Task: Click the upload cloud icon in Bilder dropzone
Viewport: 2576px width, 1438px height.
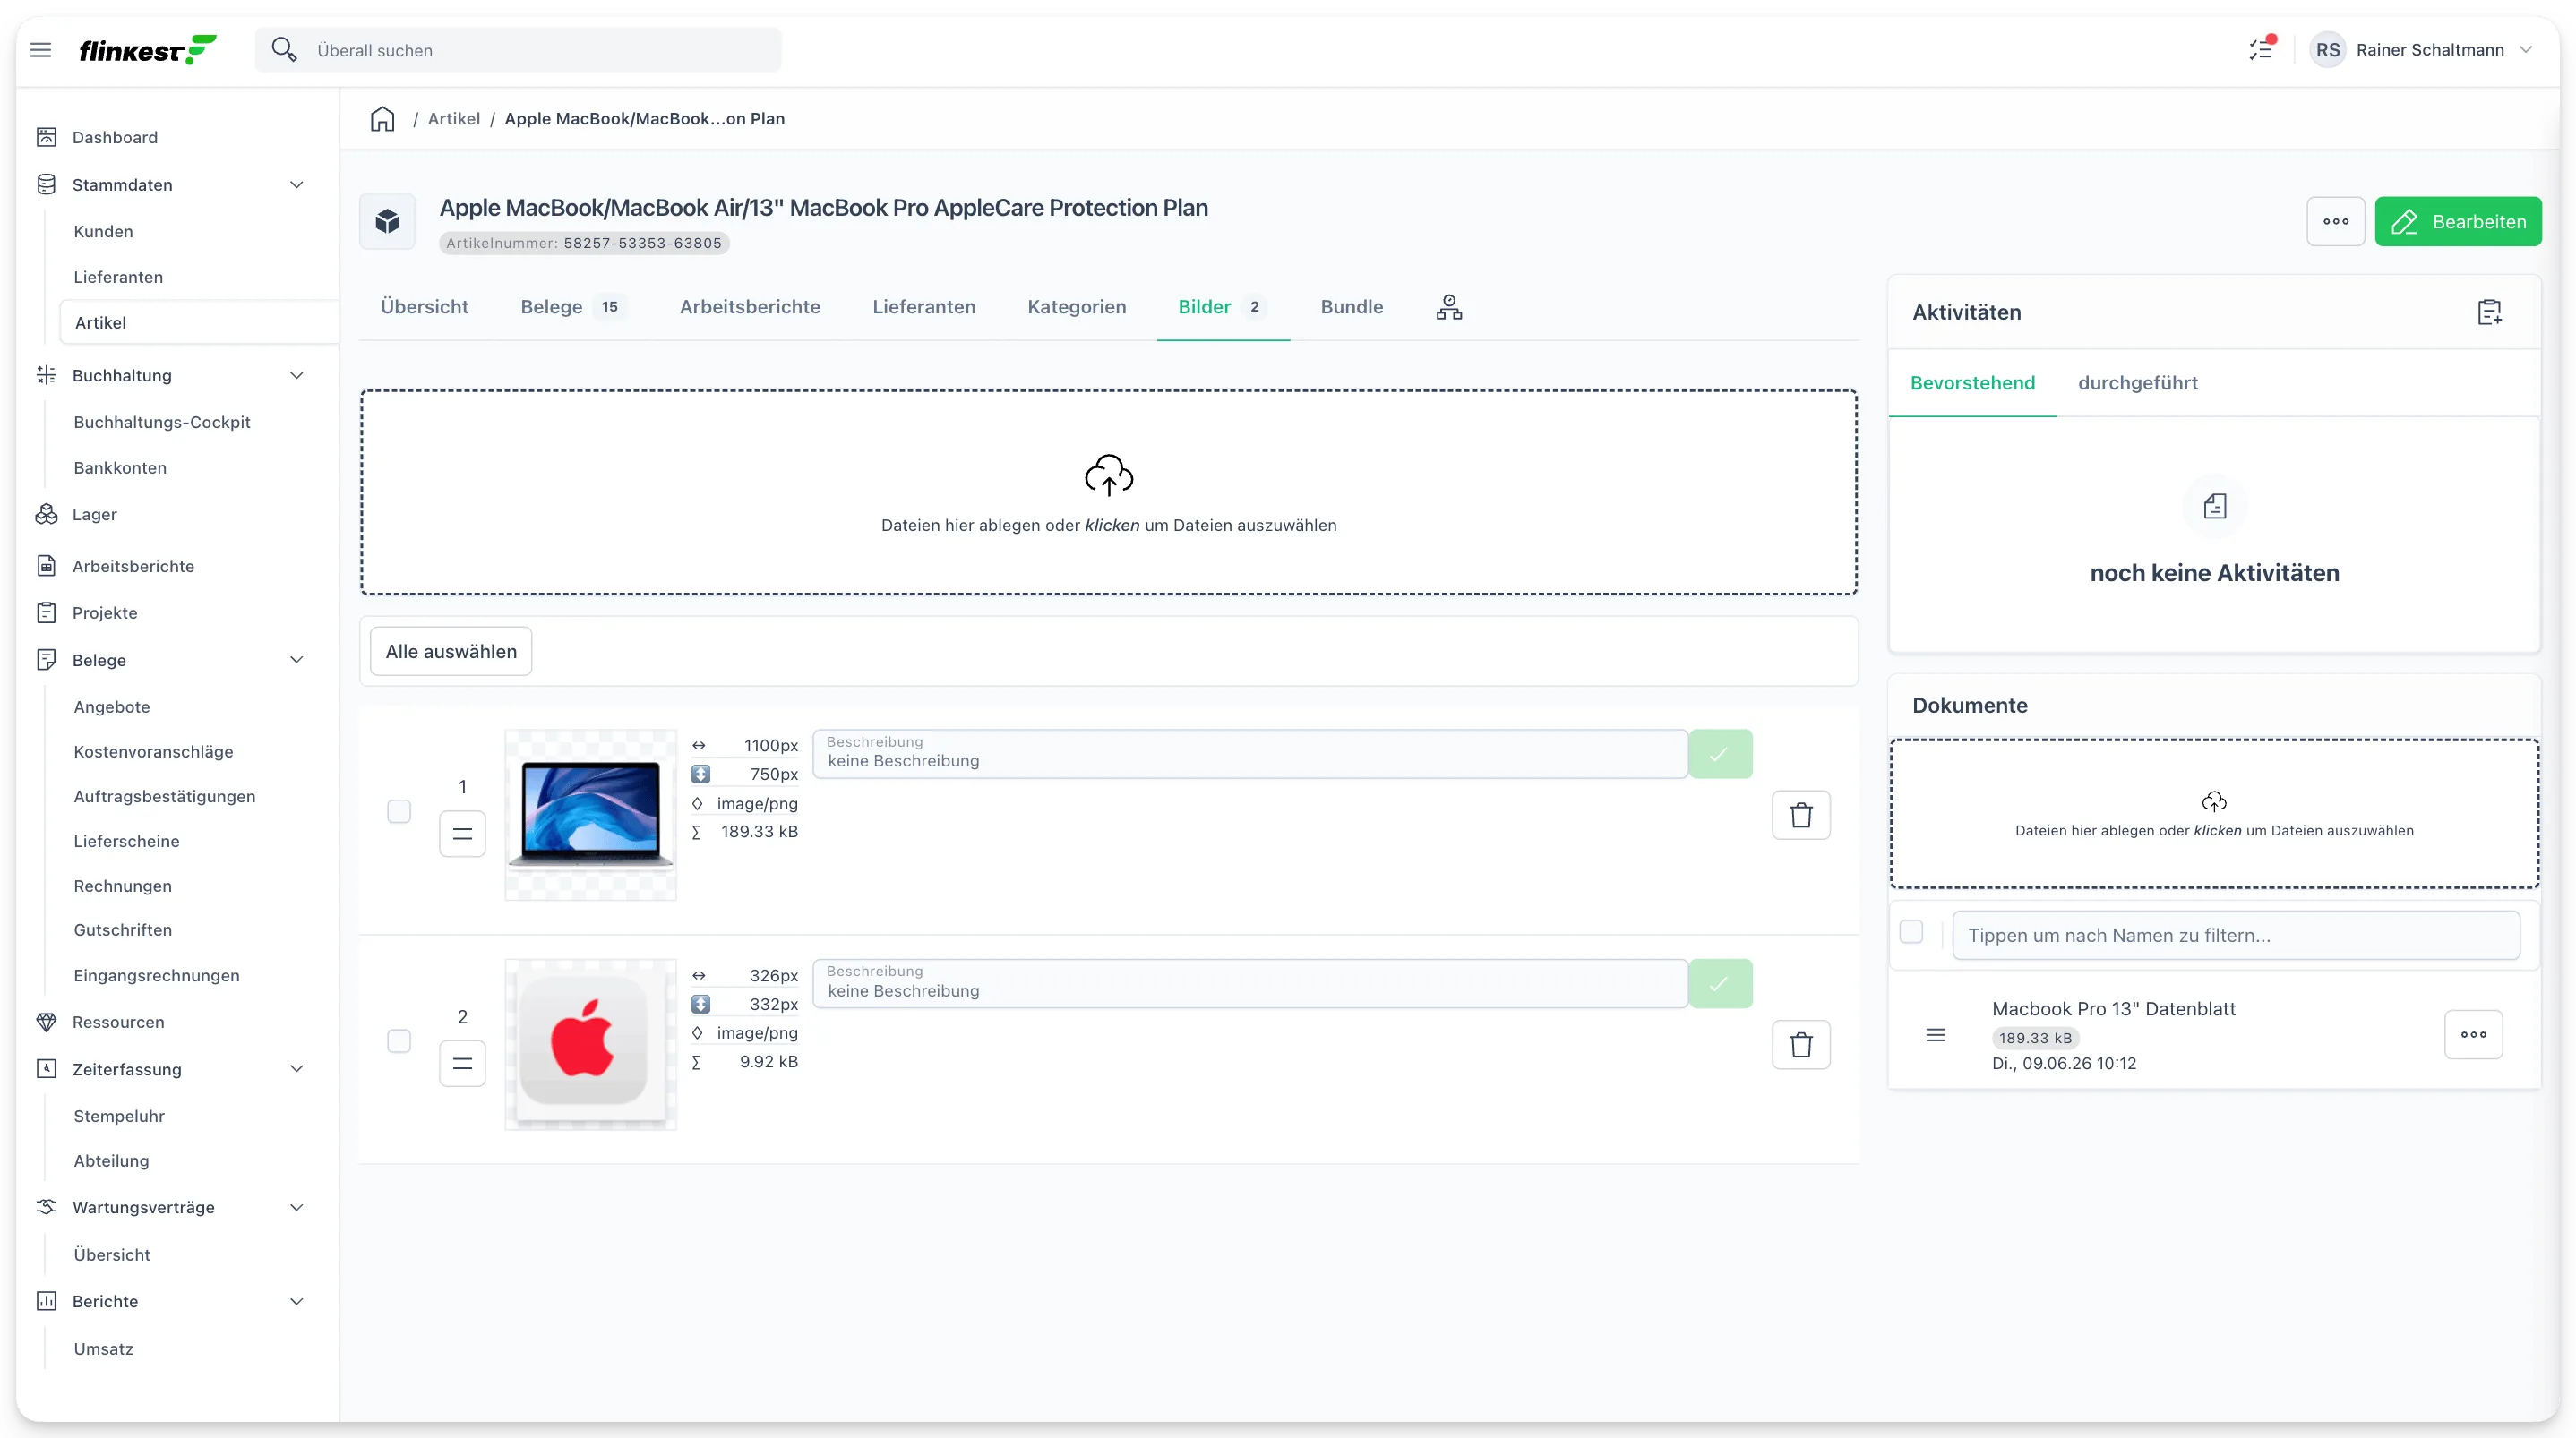Action: (x=1109, y=476)
